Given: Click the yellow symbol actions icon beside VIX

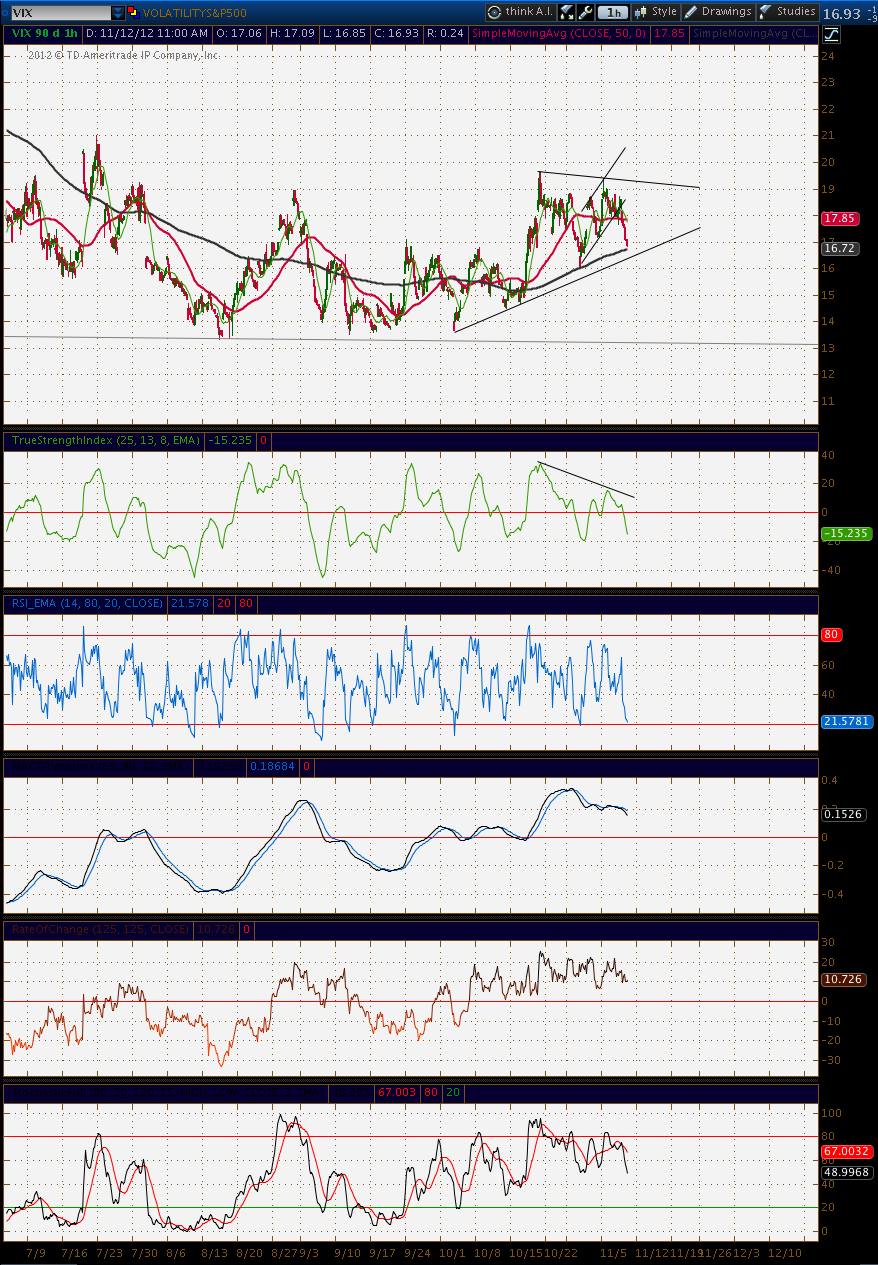Looking at the screenshot, I should [x=133, y=13].
